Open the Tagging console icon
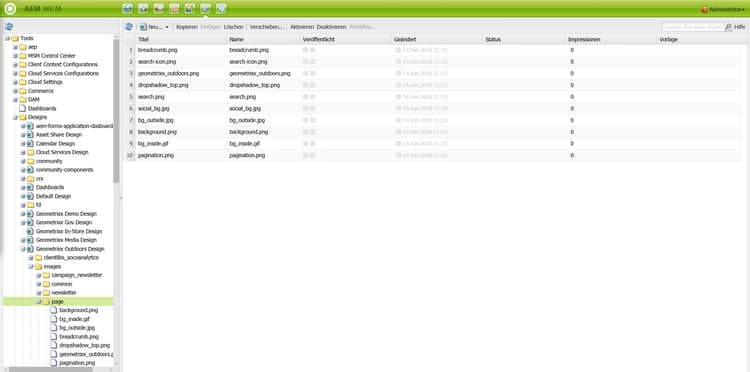750x372 pixels. point(221,8)
